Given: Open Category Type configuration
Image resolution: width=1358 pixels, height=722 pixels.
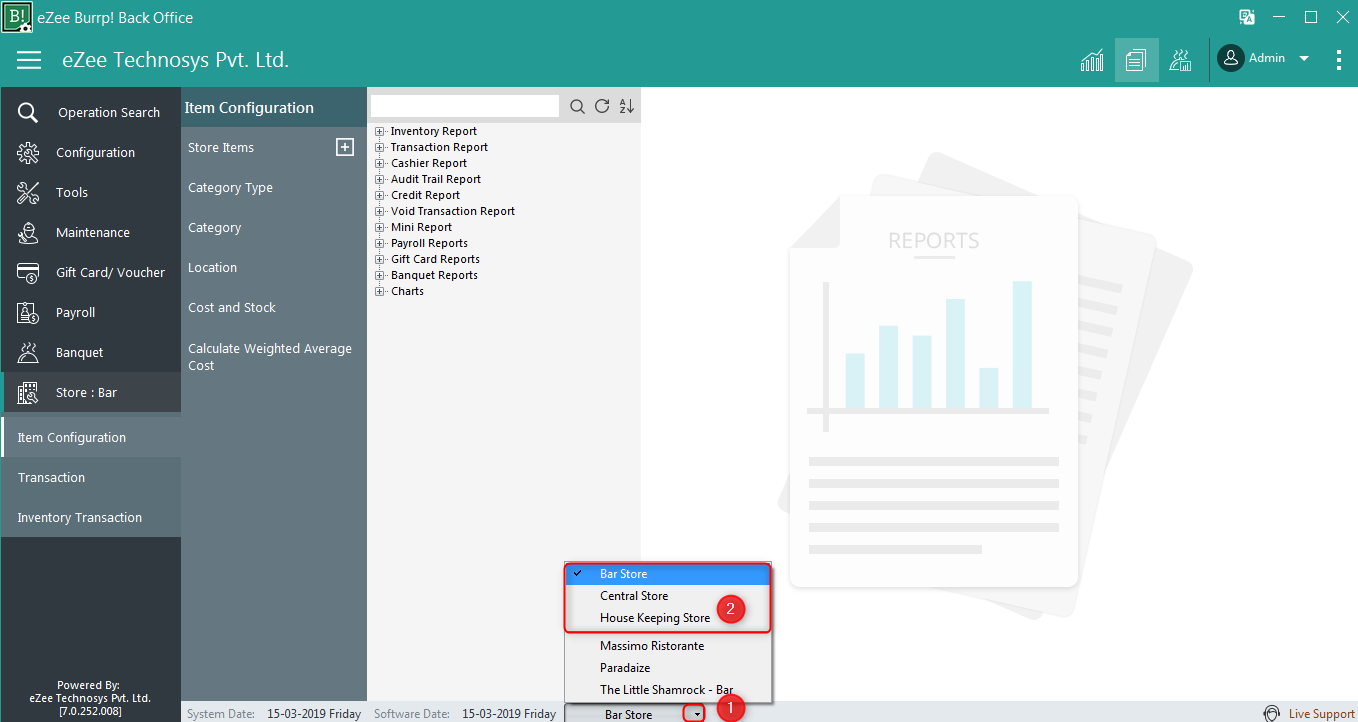Looking at the screenshot, I should pos(230,187).
